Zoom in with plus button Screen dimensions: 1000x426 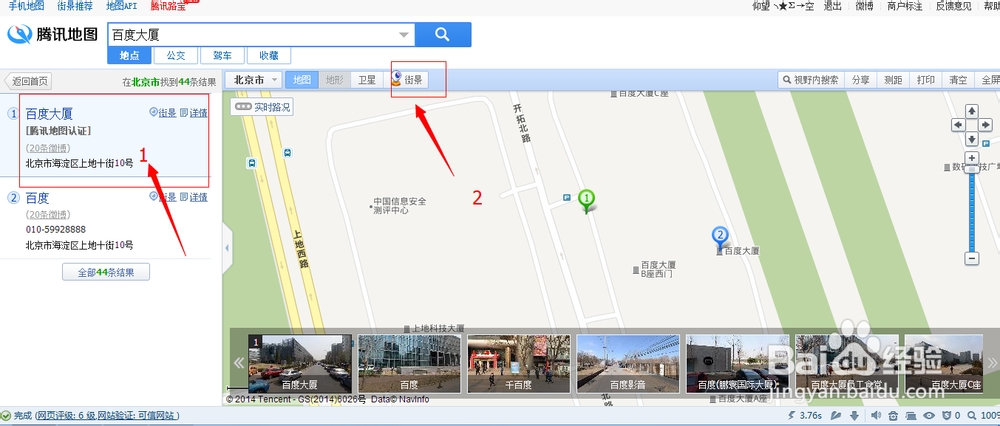pyautogui.click(x=971, y=158)
